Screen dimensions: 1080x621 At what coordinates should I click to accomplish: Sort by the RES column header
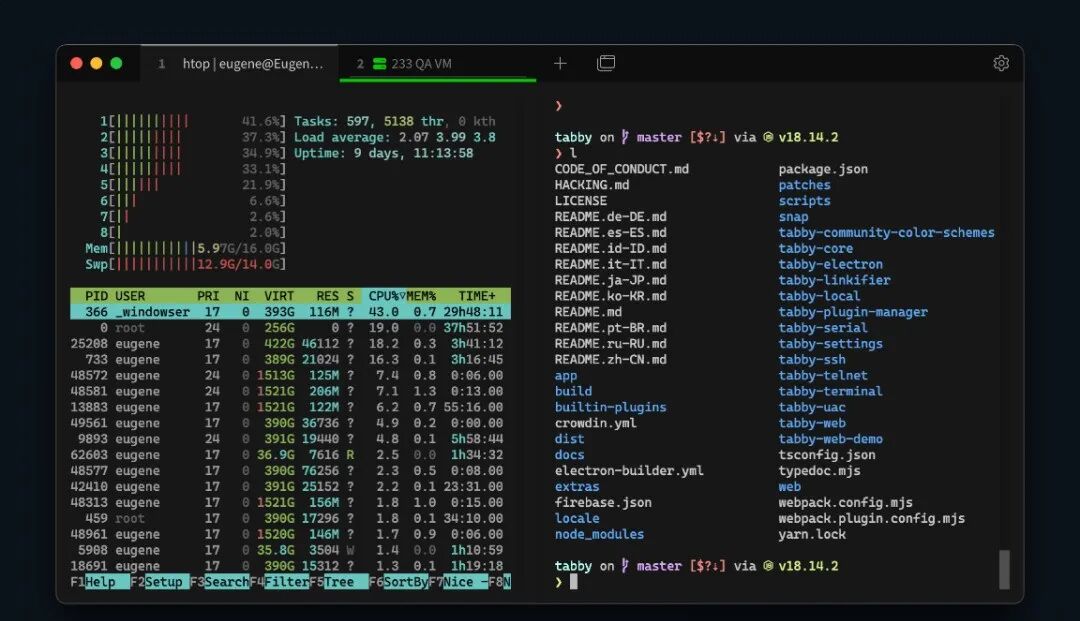tap(328, 296)
